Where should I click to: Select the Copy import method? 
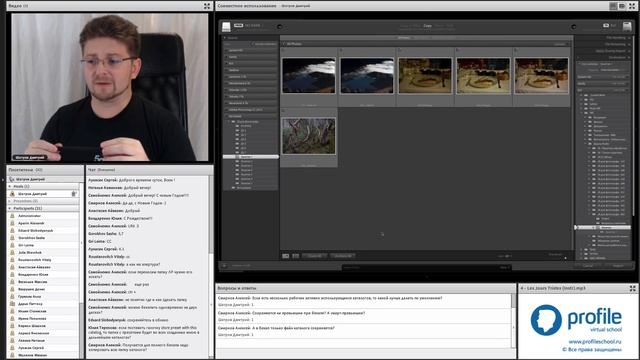pyautogui.click(x=427, y=25)
